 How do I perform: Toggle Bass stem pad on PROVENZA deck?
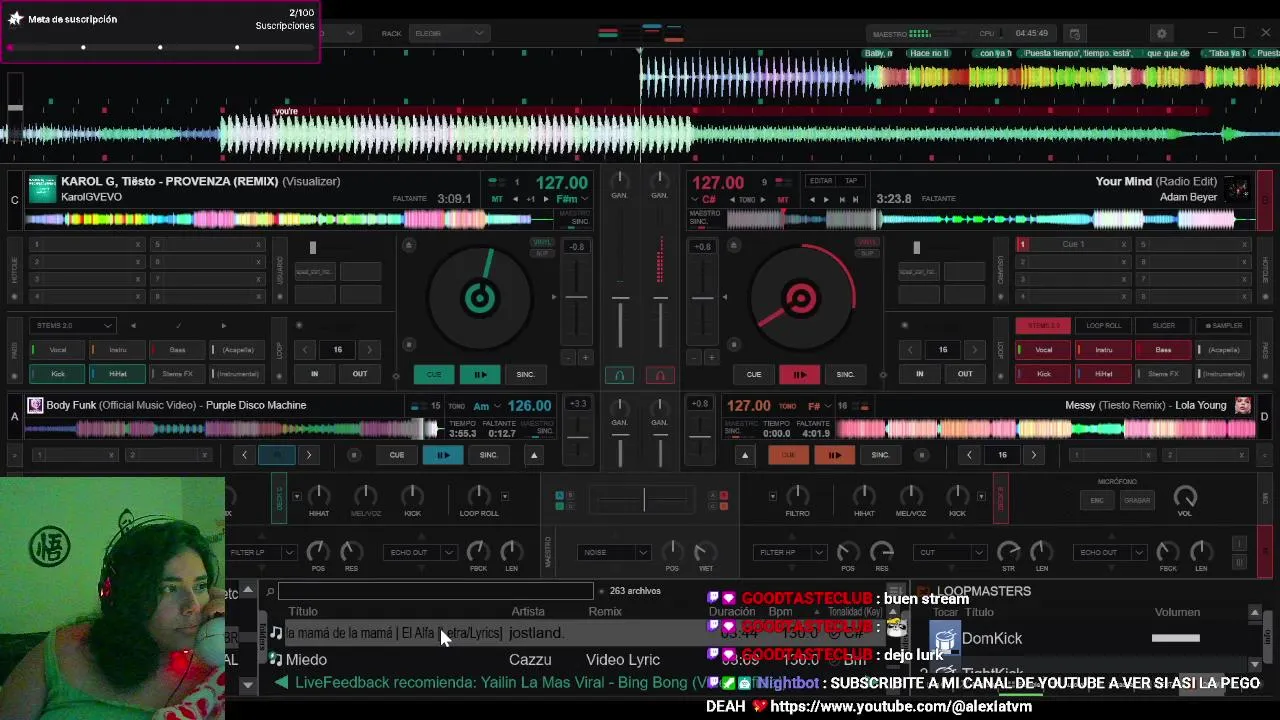(177, 350)
